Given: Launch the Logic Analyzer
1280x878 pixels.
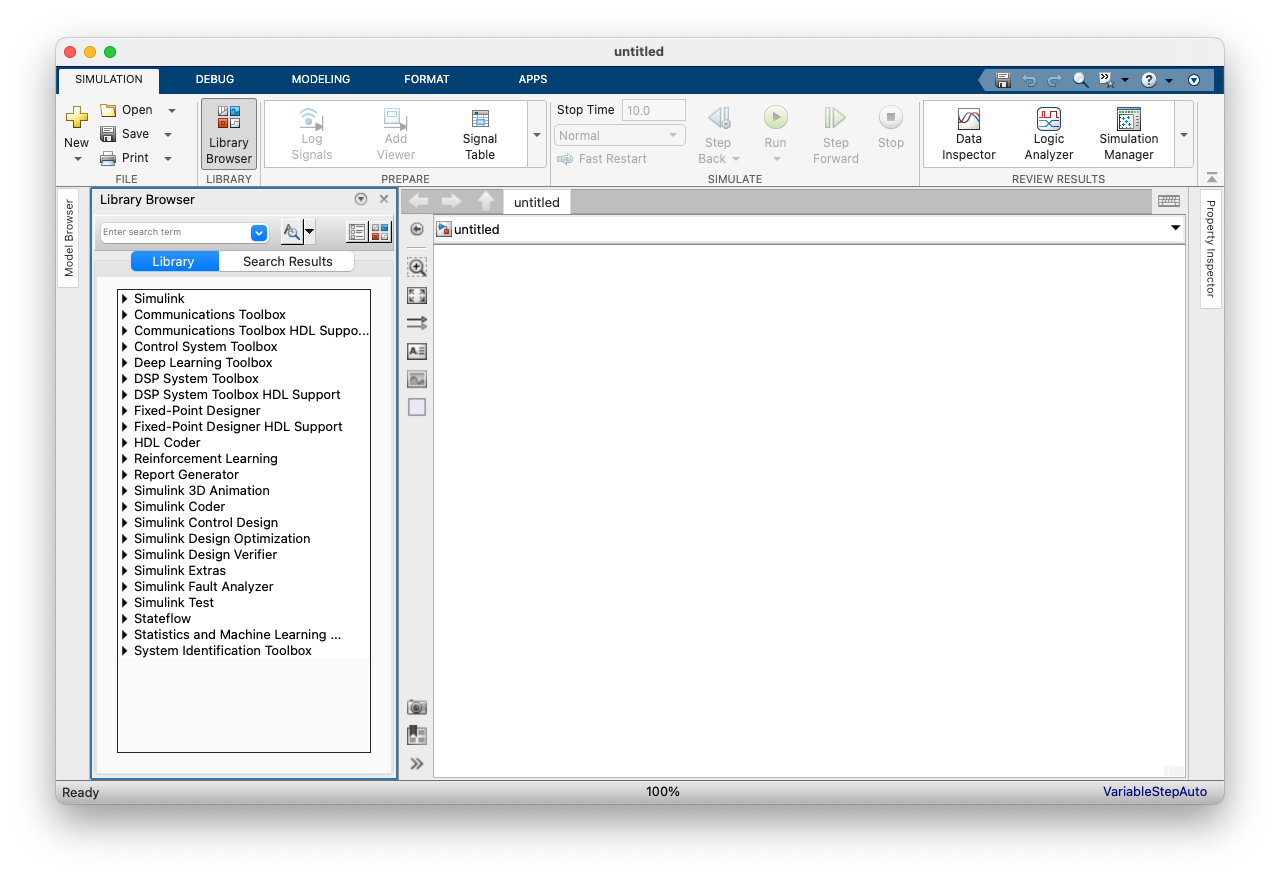Looking at the screenshot, I should (x=1049, y=134).
